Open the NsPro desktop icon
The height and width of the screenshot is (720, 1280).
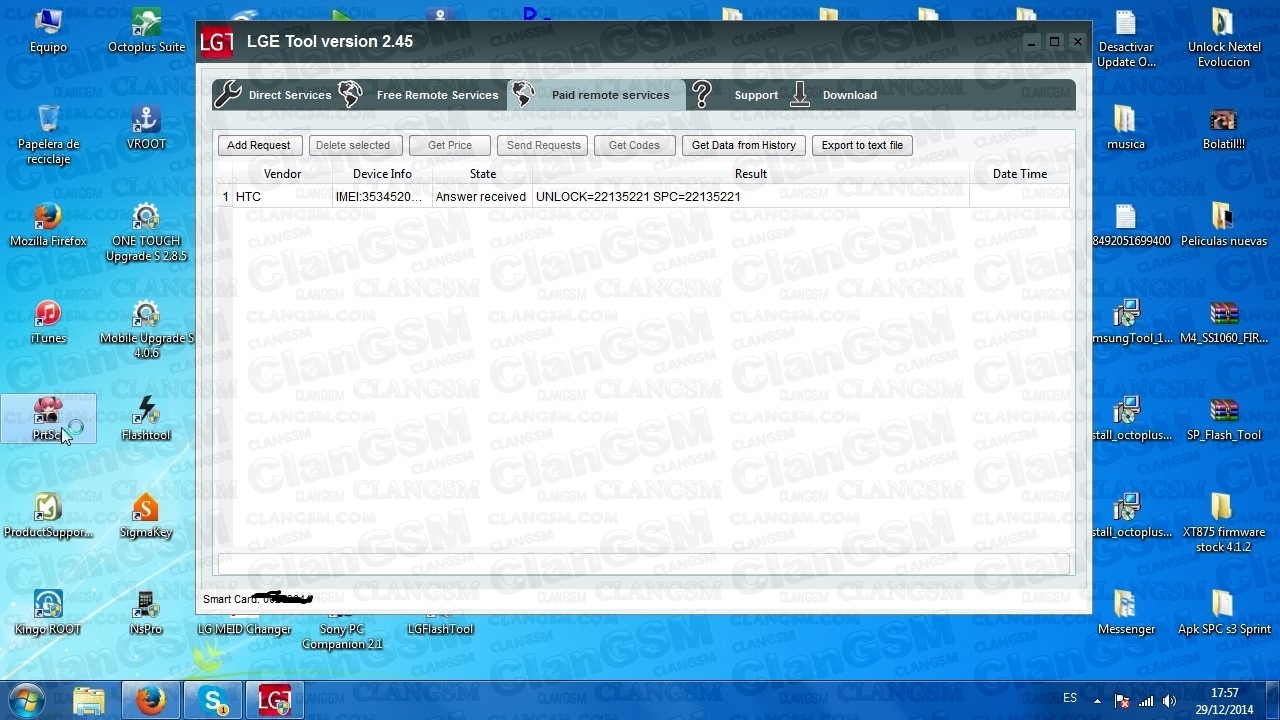pos(146,613)
